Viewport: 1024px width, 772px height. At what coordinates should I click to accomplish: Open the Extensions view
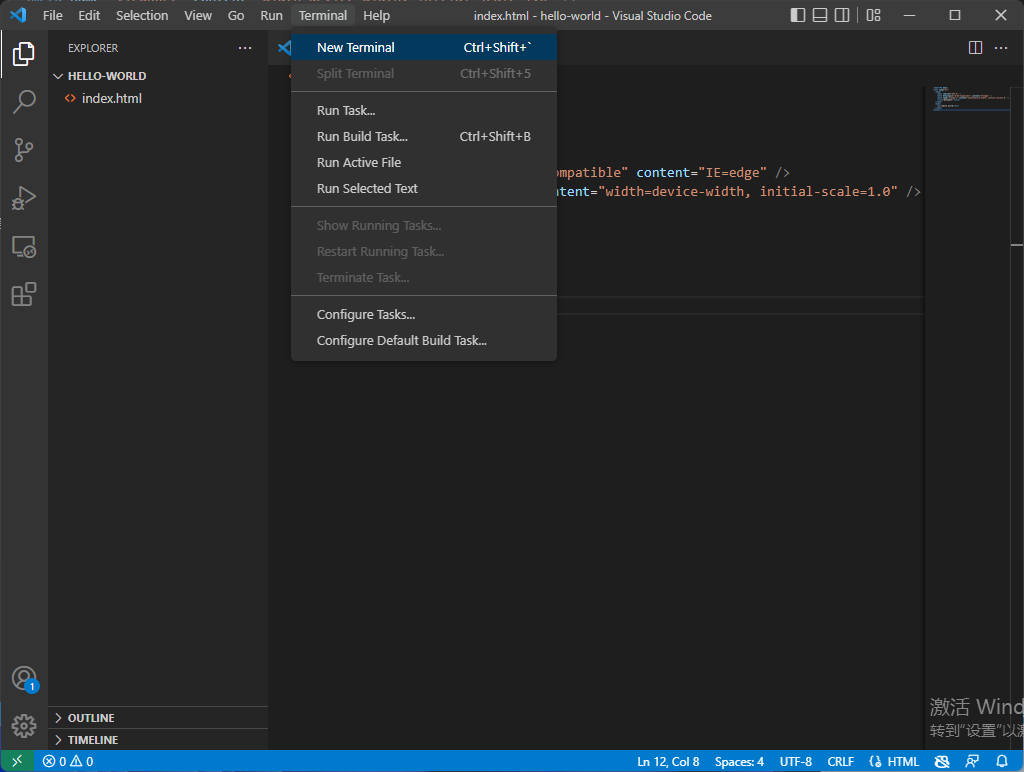(x=24, y=295)
